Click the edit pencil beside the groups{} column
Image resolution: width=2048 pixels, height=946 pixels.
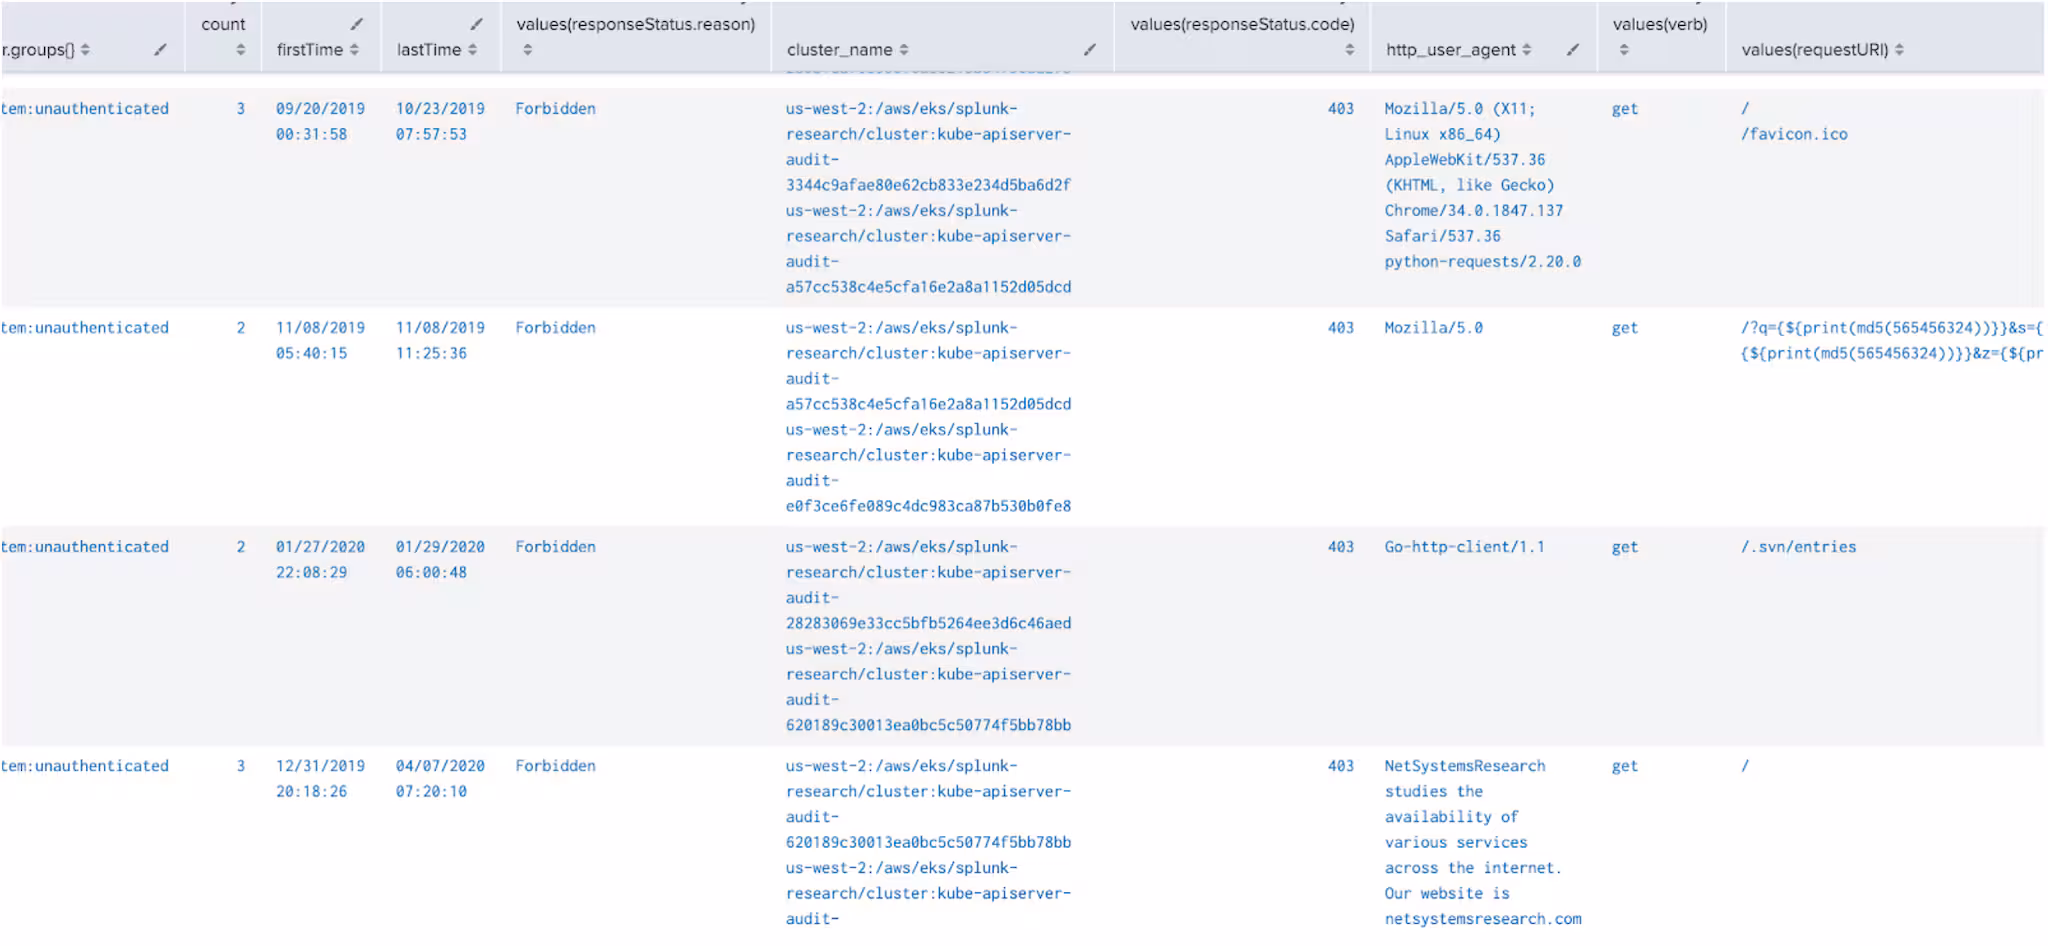click(x=160, y=49)
